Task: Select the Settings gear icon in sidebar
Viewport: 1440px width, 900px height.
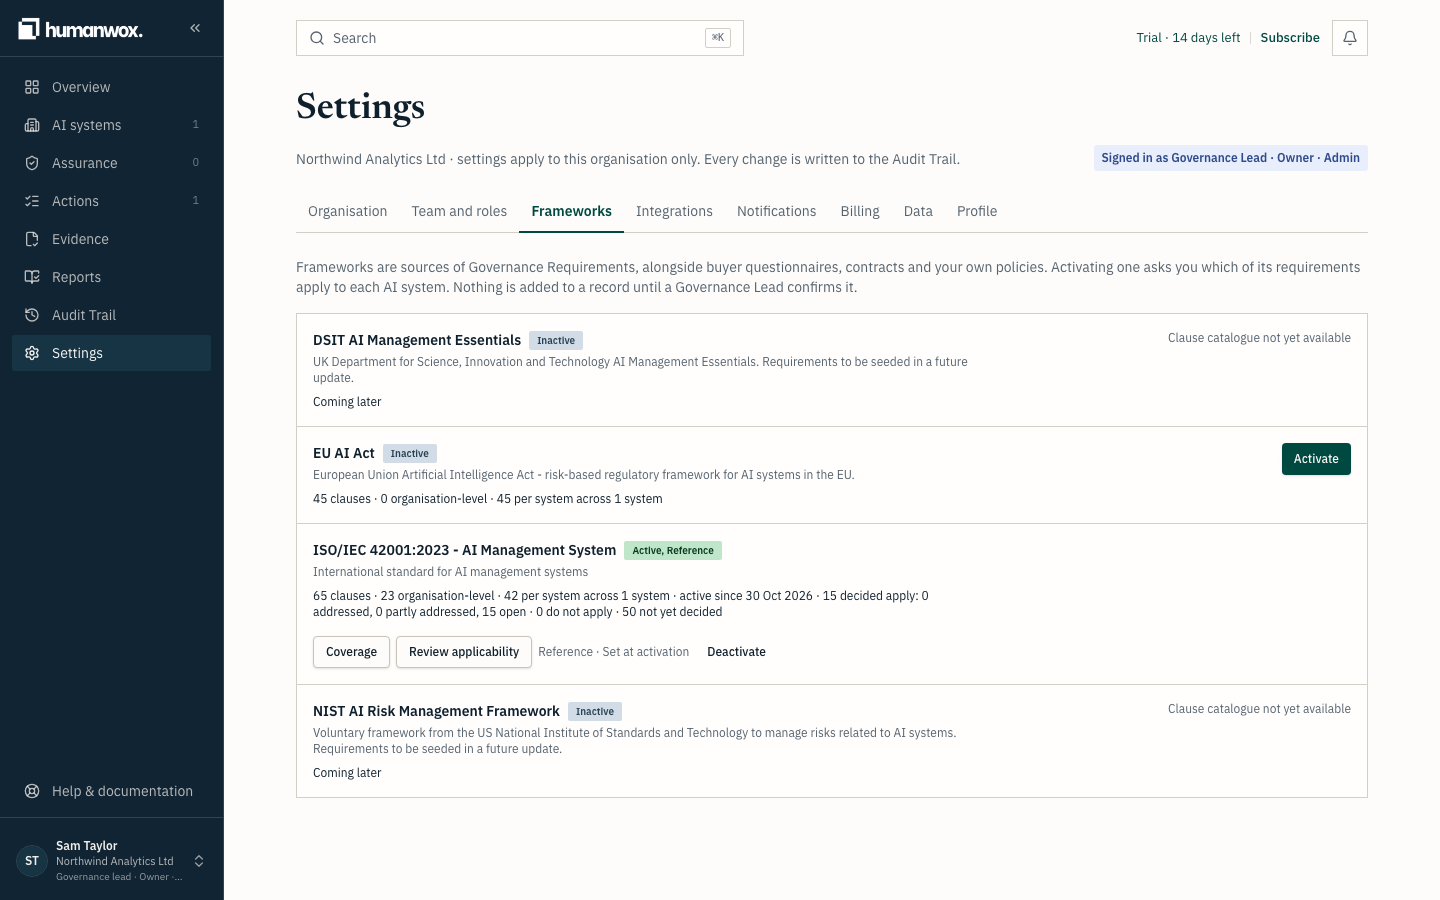Action: pyautogui.click(x=32, y=353)
